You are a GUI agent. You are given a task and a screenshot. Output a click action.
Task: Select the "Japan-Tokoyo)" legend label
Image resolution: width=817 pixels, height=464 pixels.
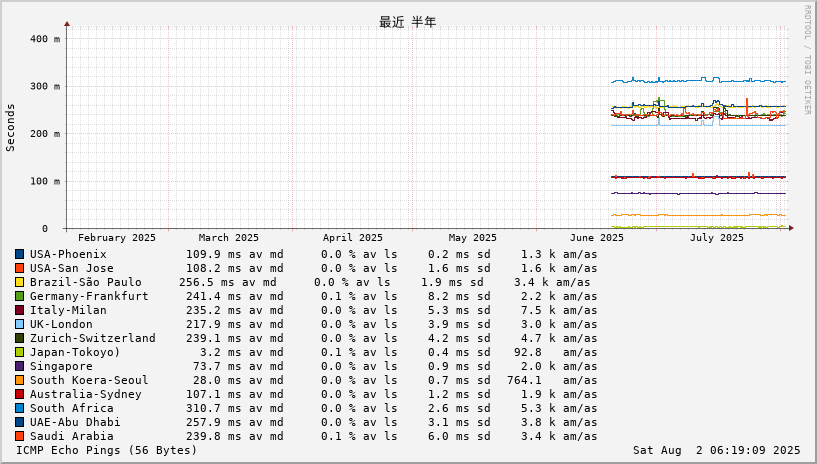tap(75, 353)
